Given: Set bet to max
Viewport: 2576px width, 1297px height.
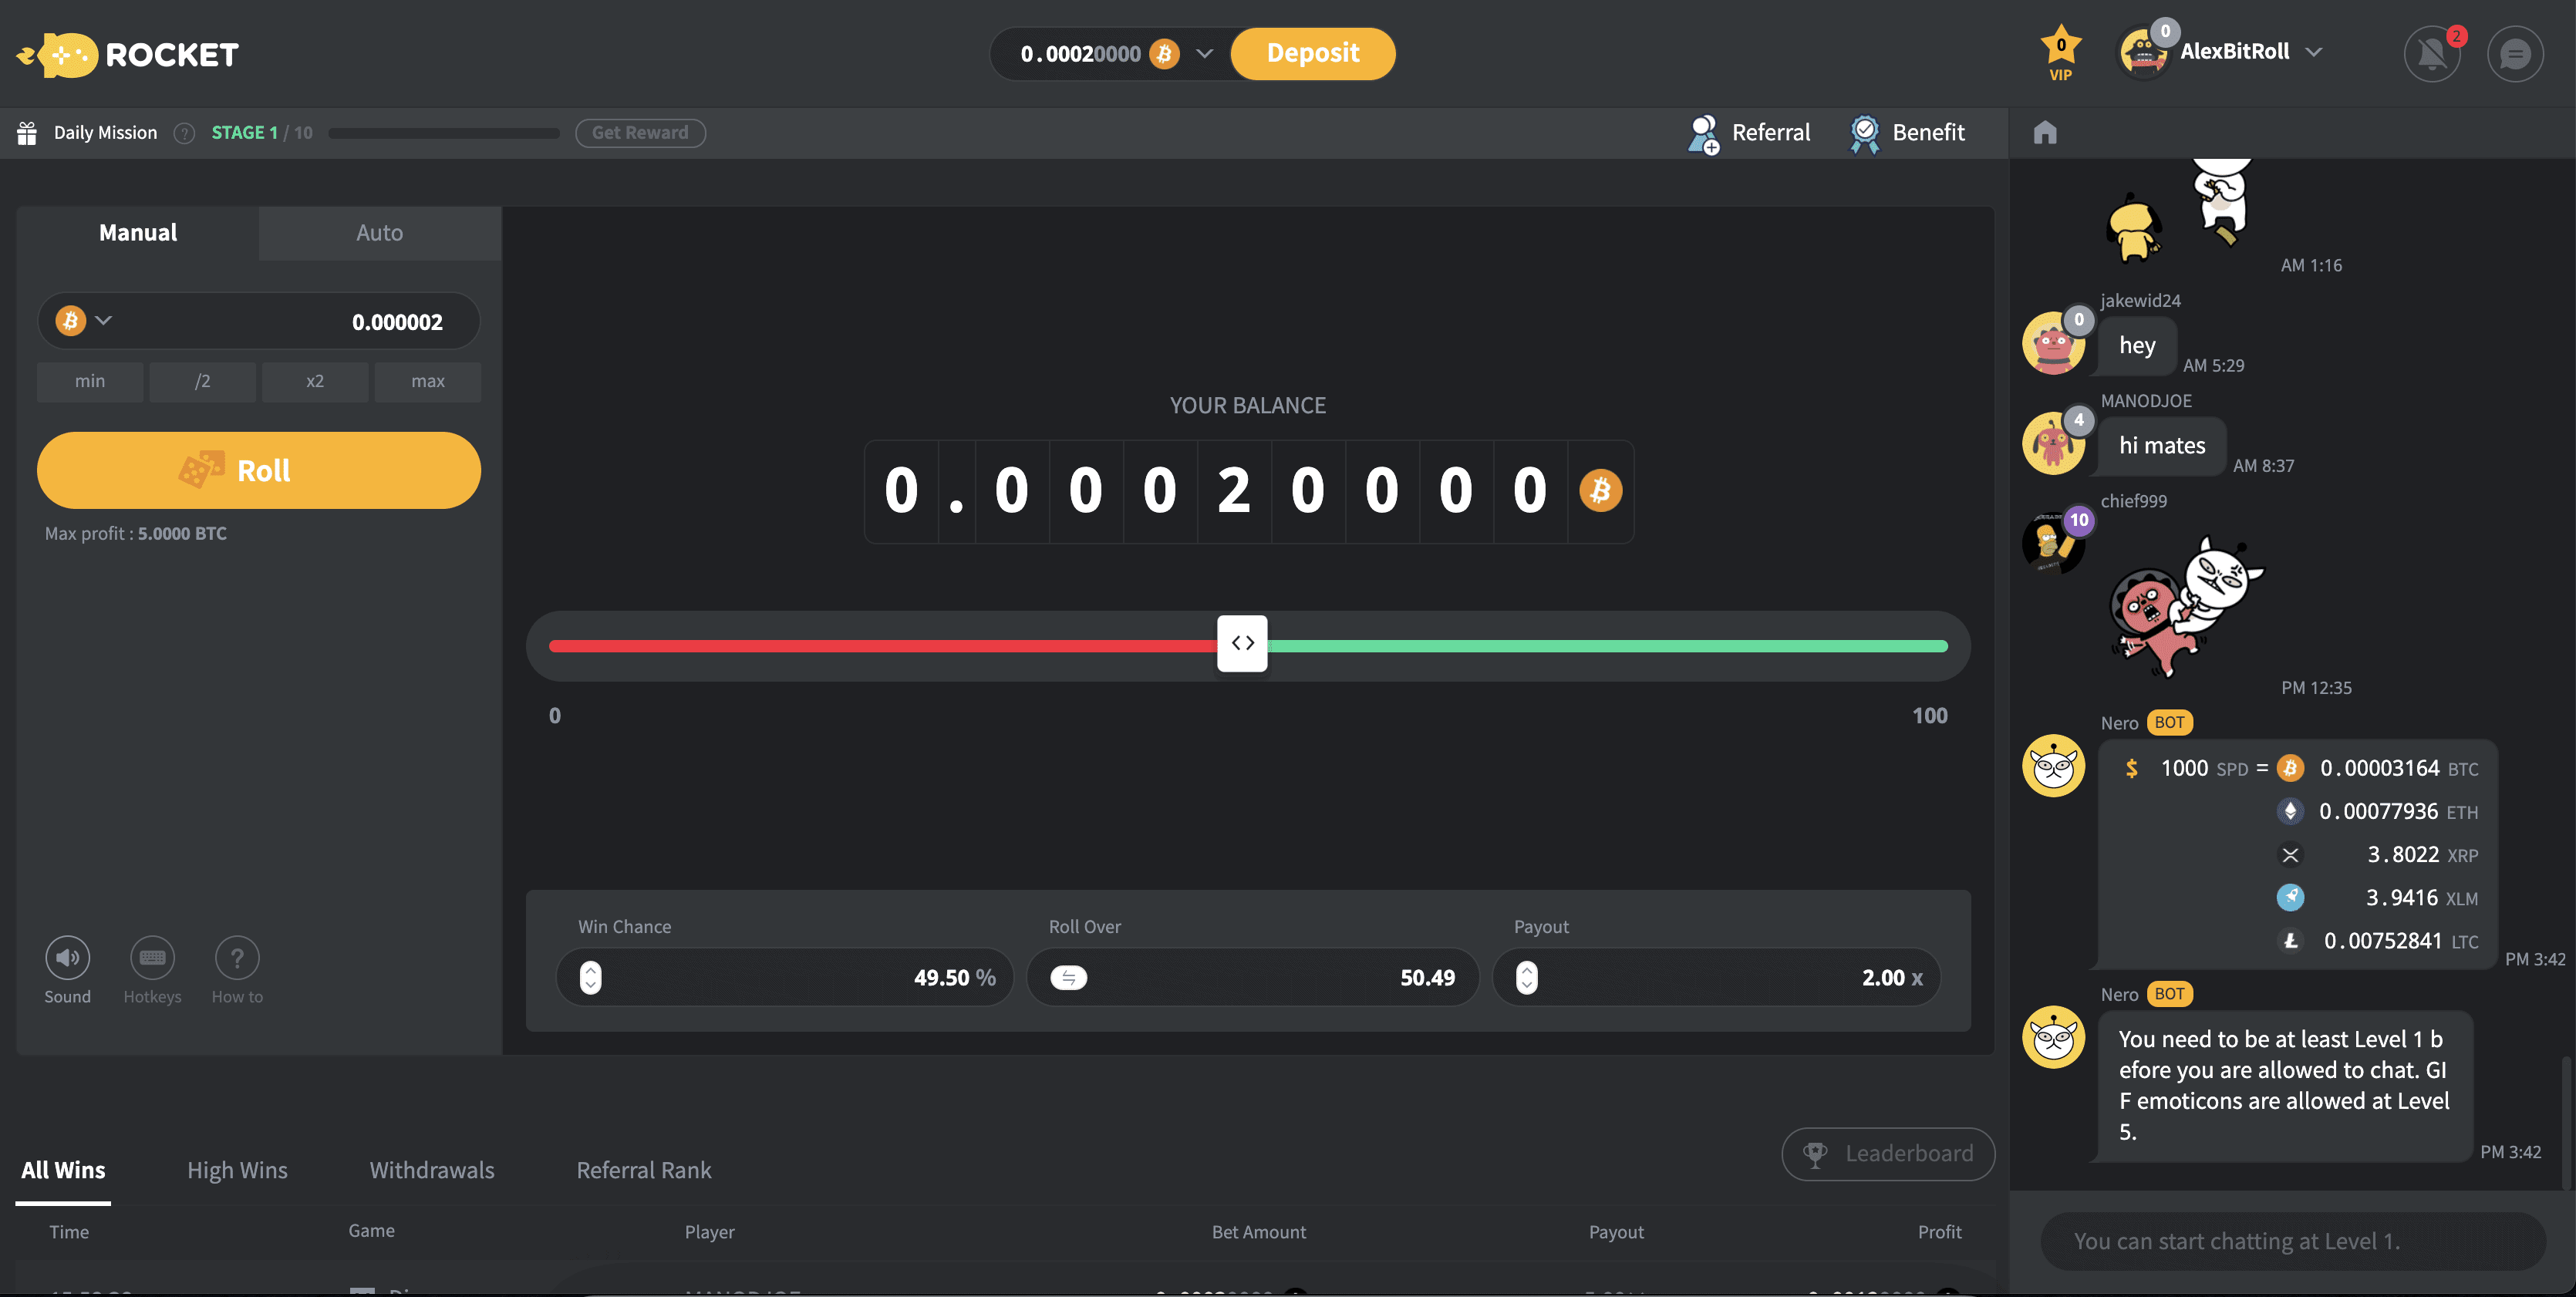Looking at the screenshot, I should 428,381.
